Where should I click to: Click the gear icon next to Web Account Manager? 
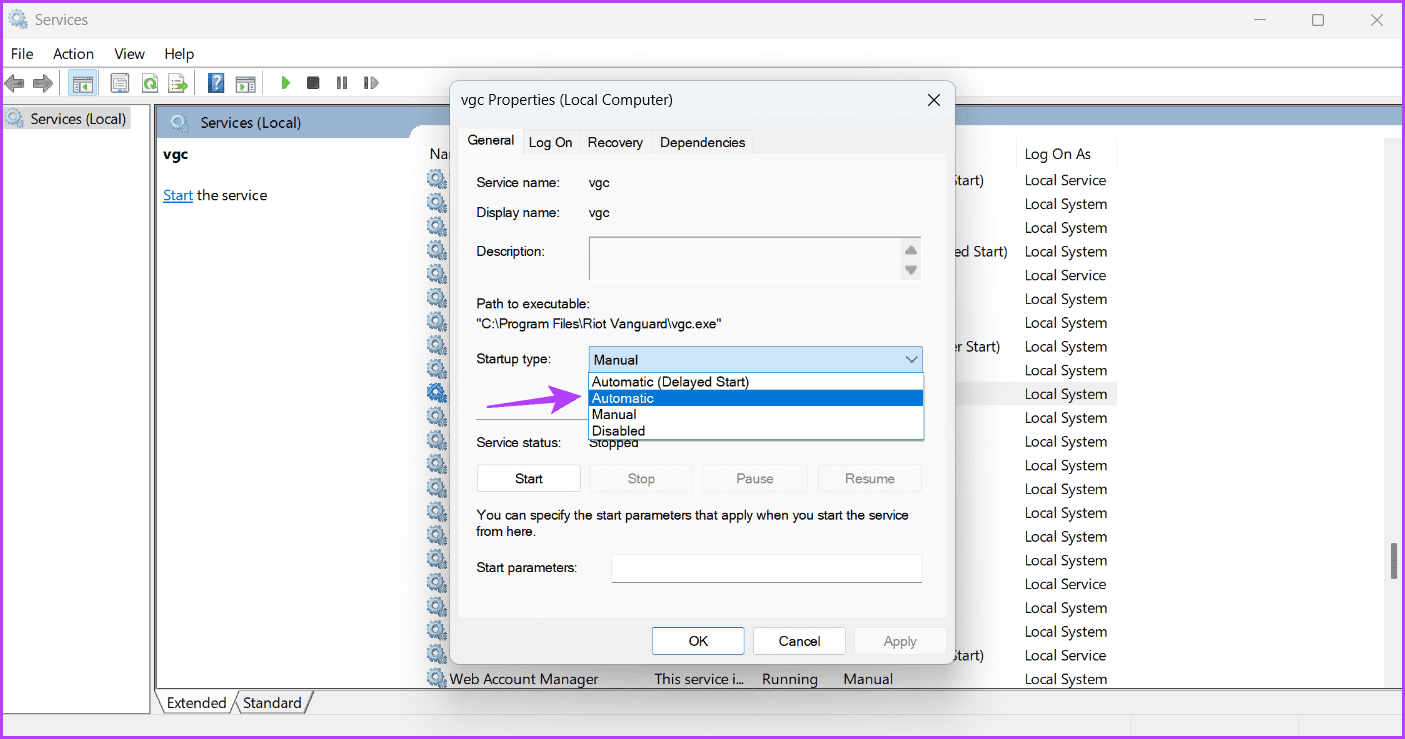pyautogui.click(x=436, y=679)
